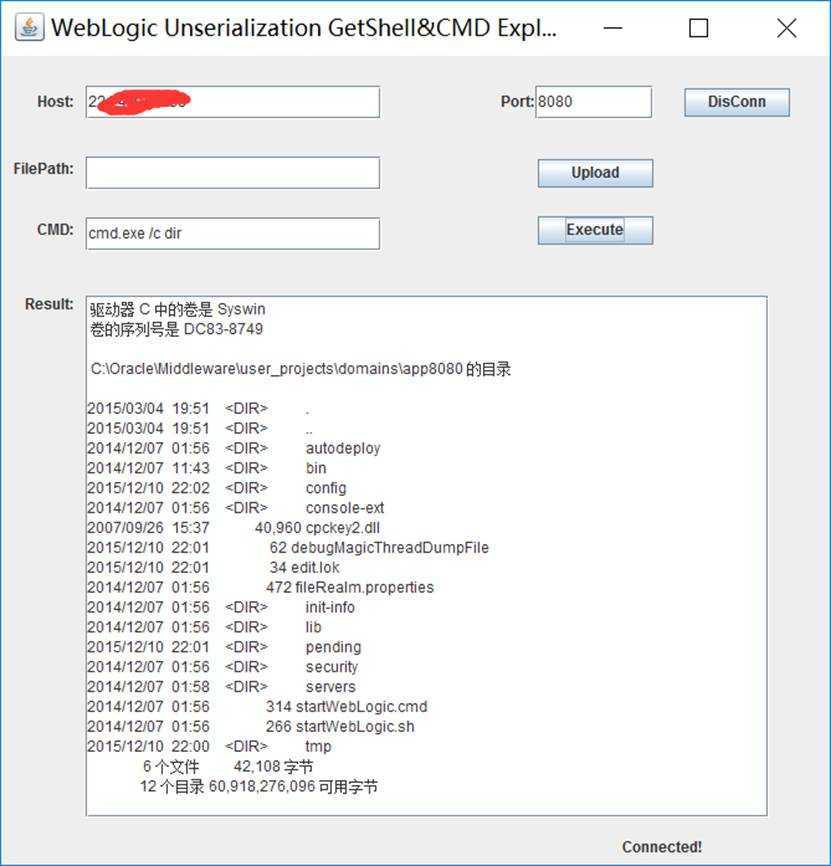This screenshot has width=831, height=866.
Task: Click the DisConn button
Action: point(737,102)
